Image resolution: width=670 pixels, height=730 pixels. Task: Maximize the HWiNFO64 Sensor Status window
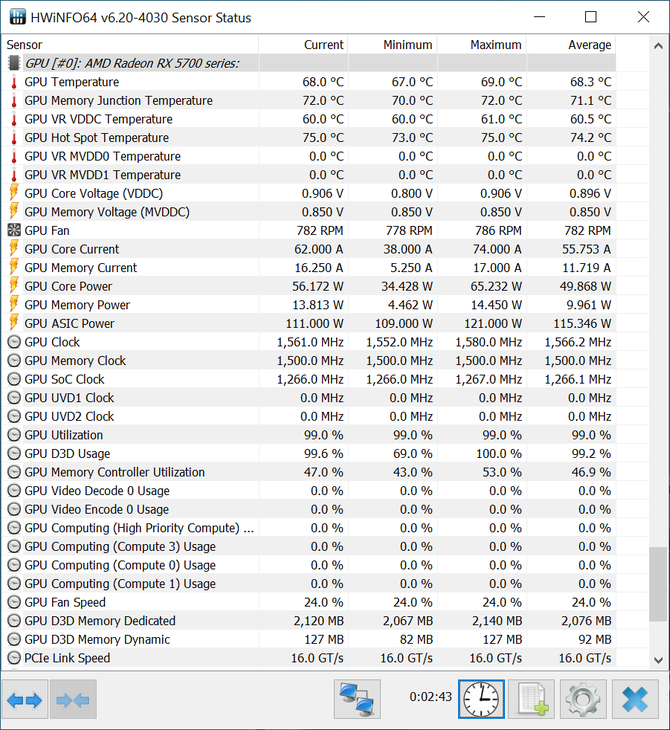(x=590, y=17)
